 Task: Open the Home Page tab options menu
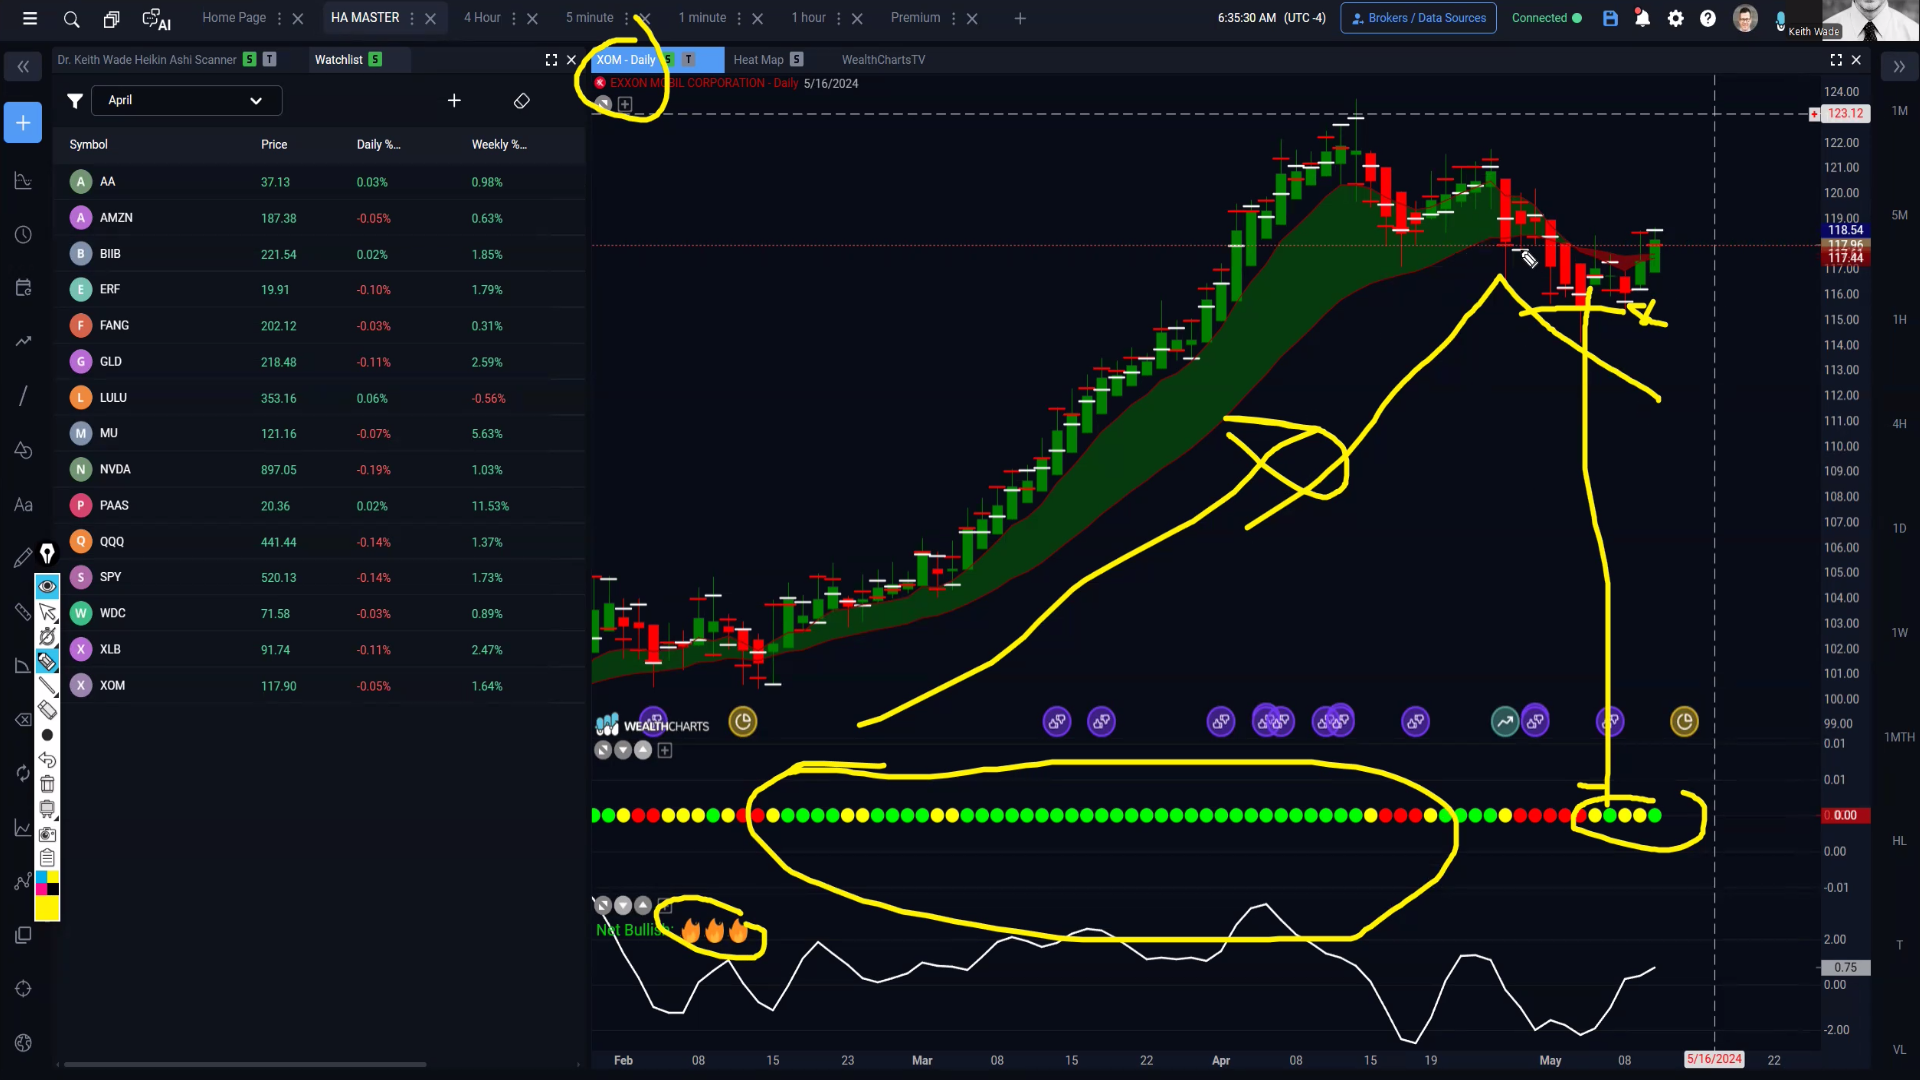(x=279, y=18)
